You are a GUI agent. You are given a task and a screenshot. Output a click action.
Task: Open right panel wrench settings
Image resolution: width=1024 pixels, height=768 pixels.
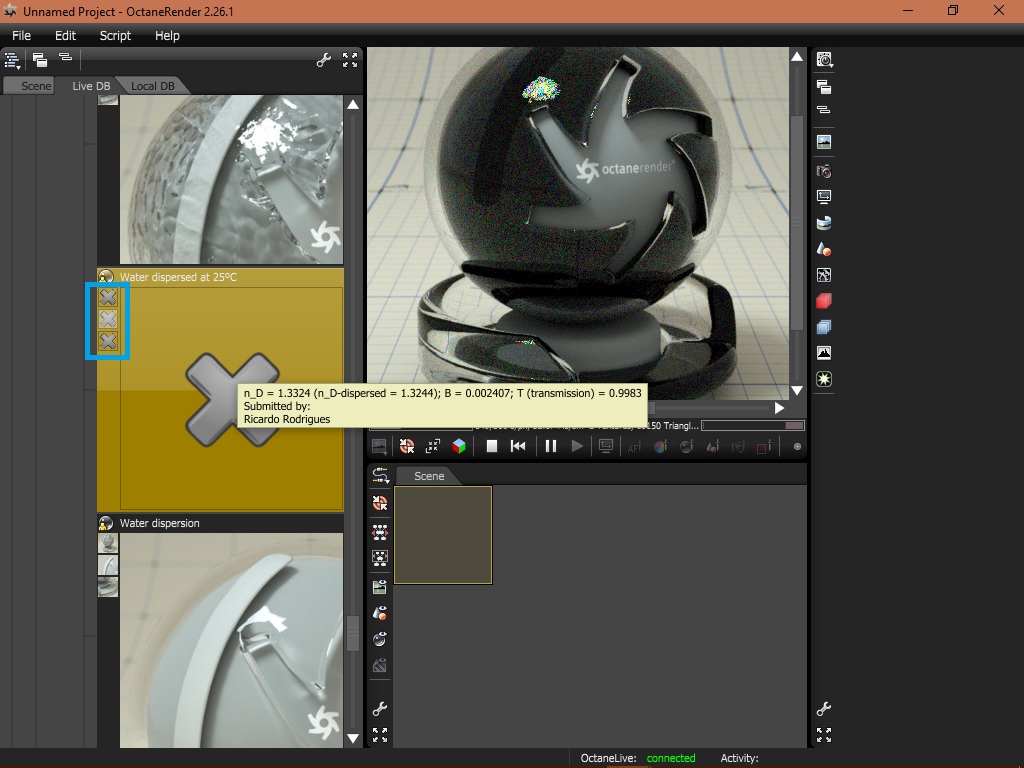[x=824, y=709]
